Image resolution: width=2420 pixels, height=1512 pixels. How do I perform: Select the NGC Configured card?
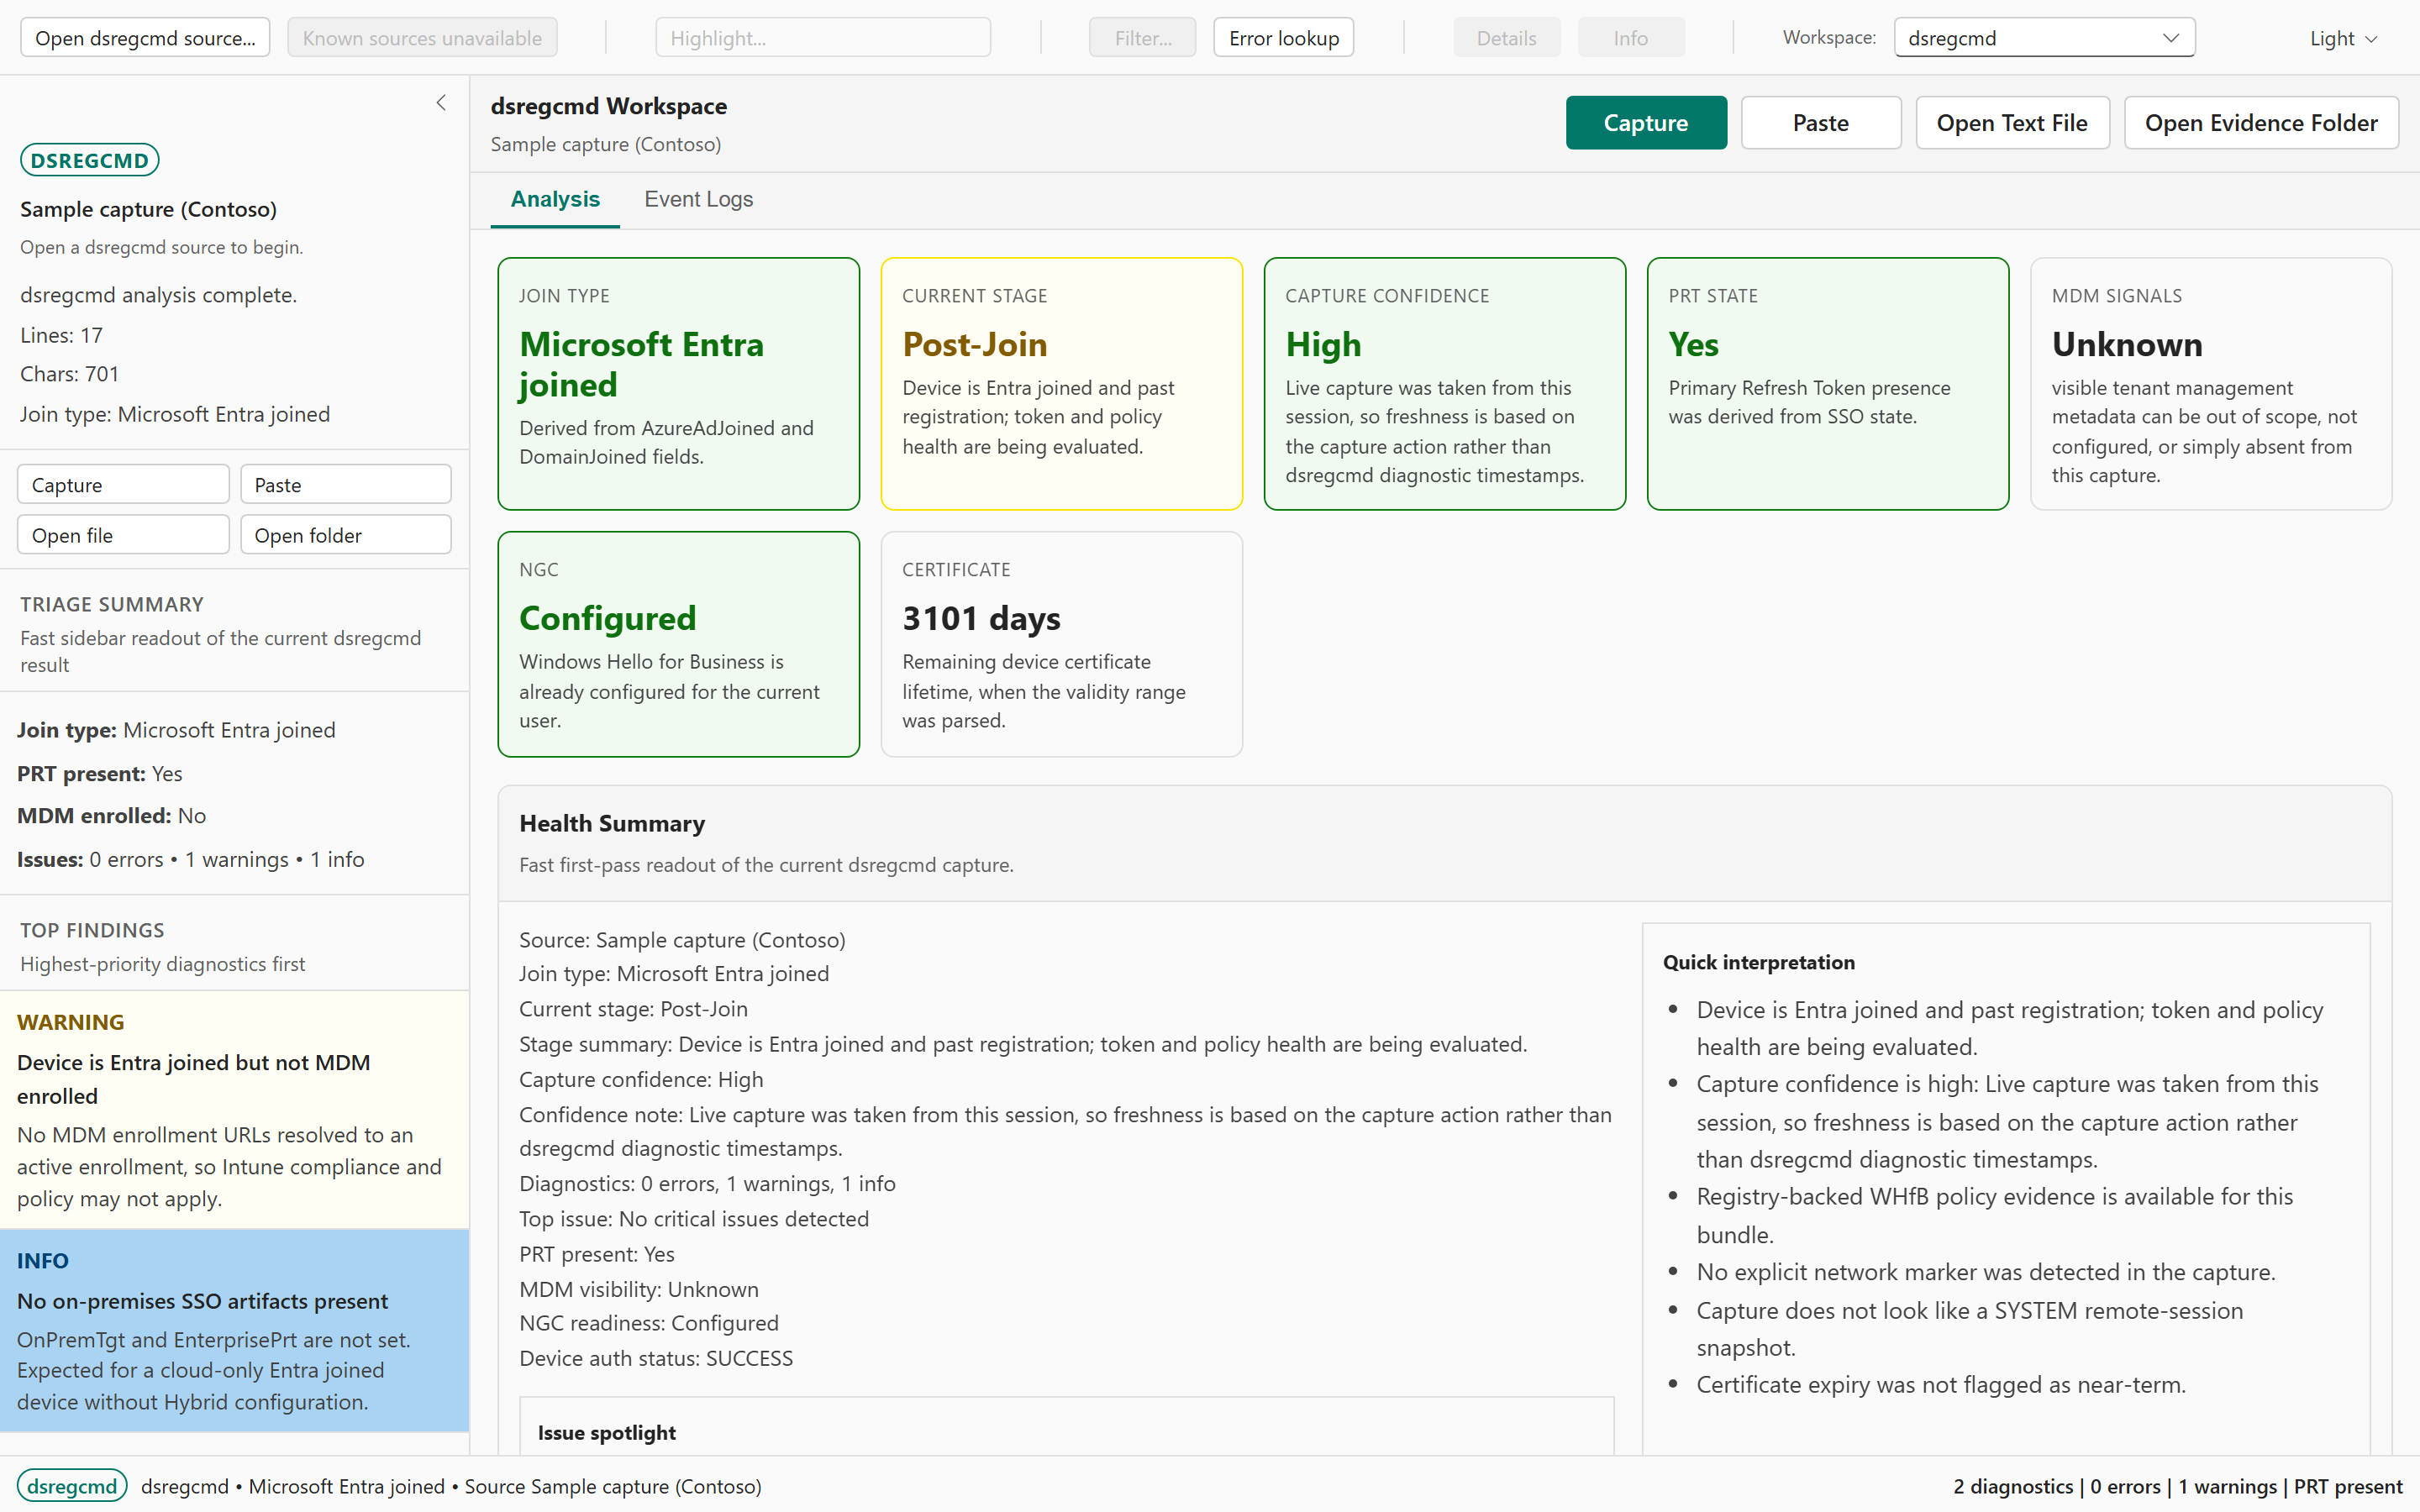[x=679, y=644]
